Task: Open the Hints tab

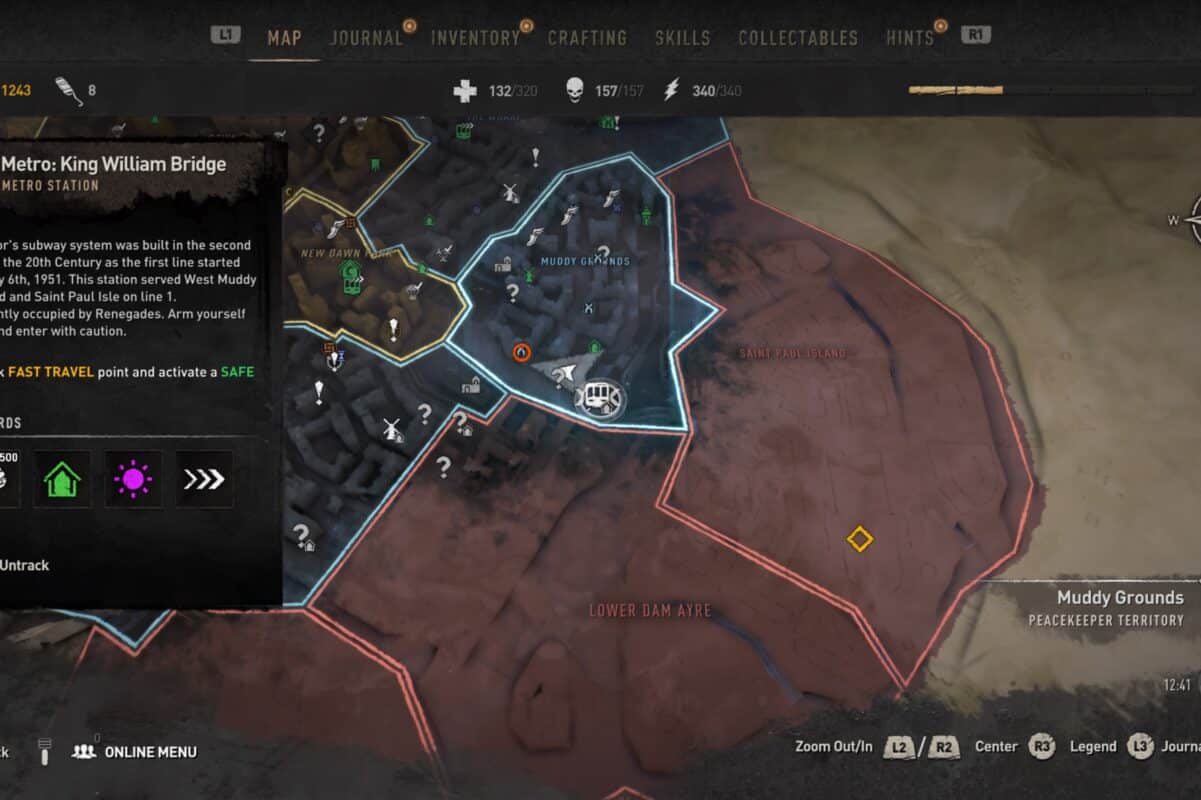Action: [909, 38]
